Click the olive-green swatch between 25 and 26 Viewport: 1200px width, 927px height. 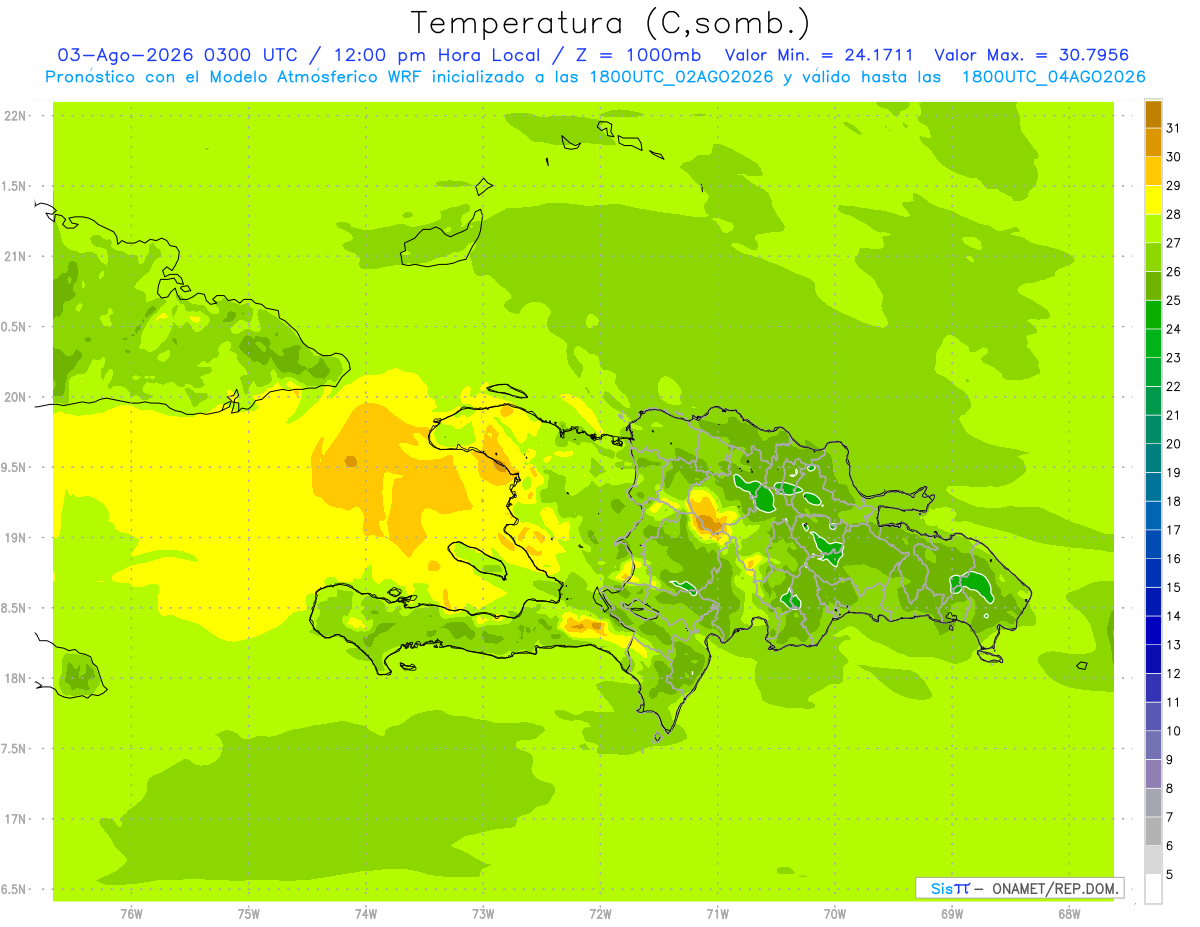(1153, 286)
